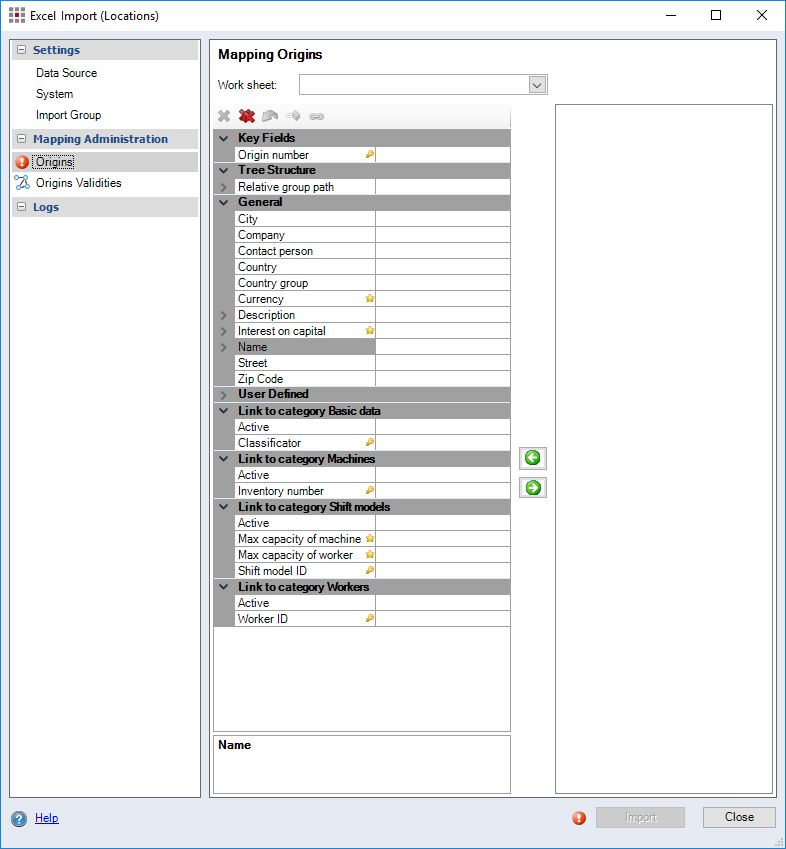Click the mapping value field for City

coord(442,219)
